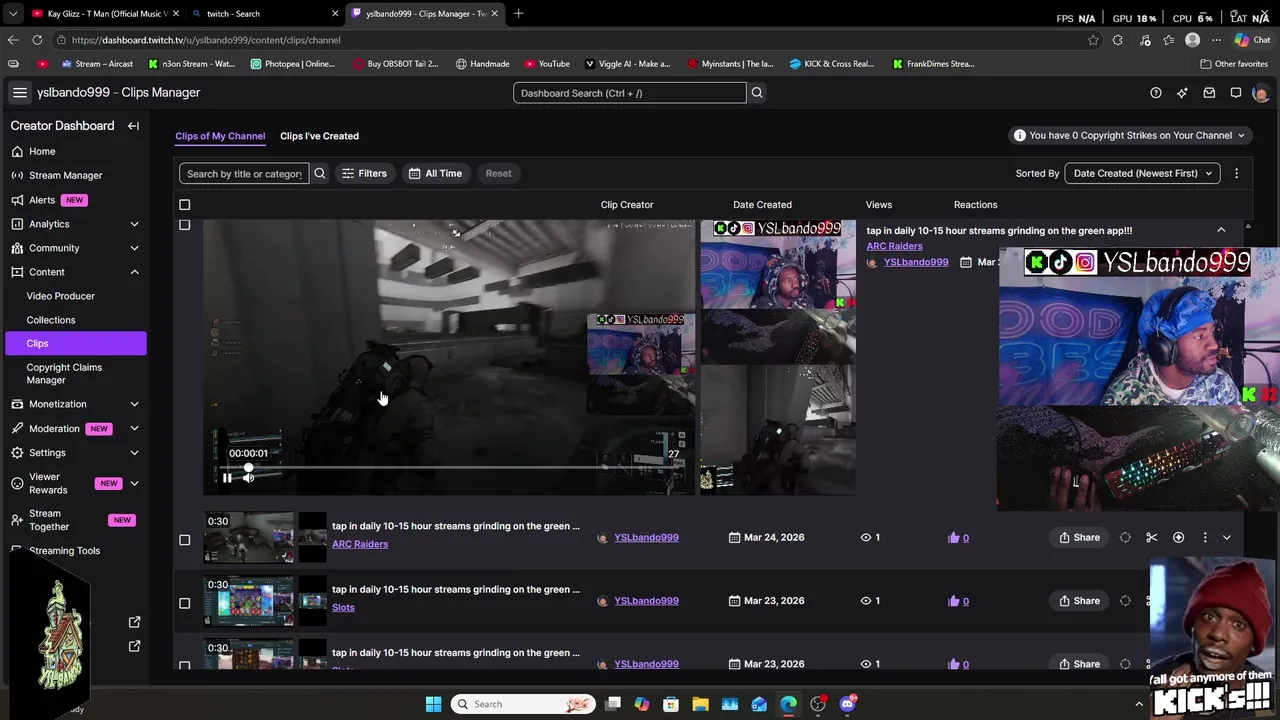Image resolution: width=1280 pixels, height=720 pixels.
Task: Open a new browser tab
Action: click(518, 14)
